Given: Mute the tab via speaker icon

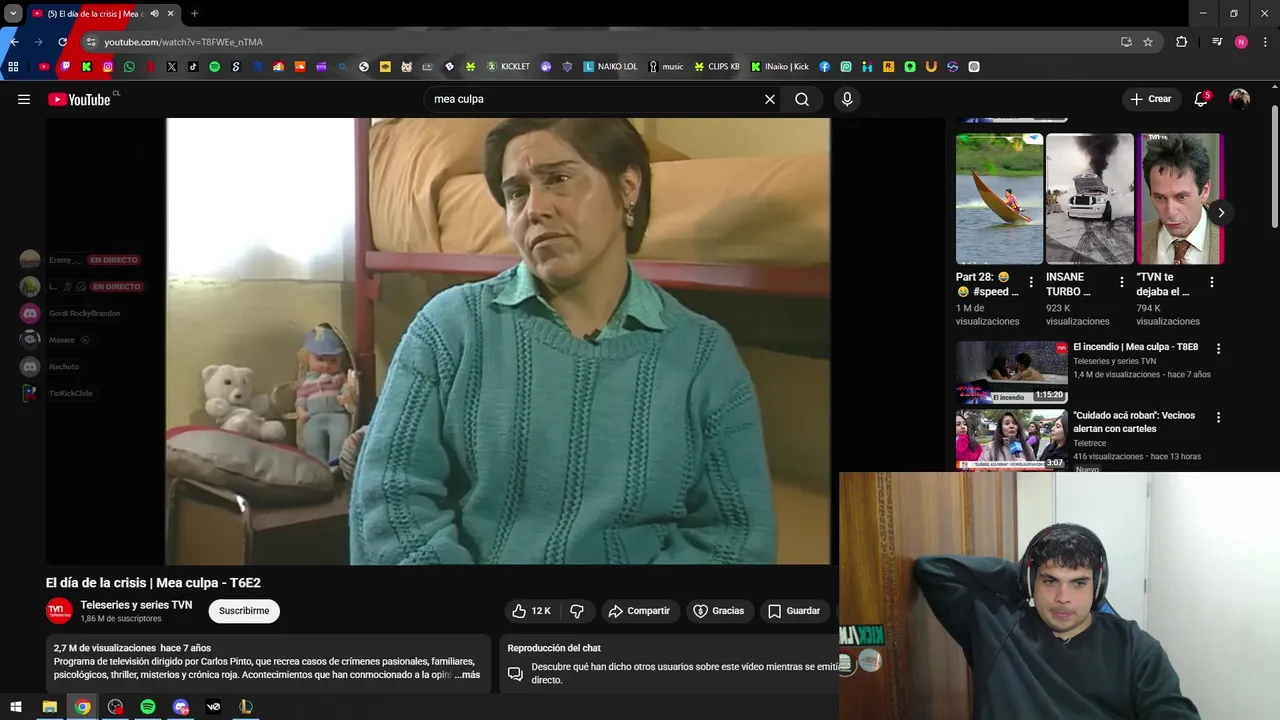Looking at the screenshot, I should (x=154, y=14).
